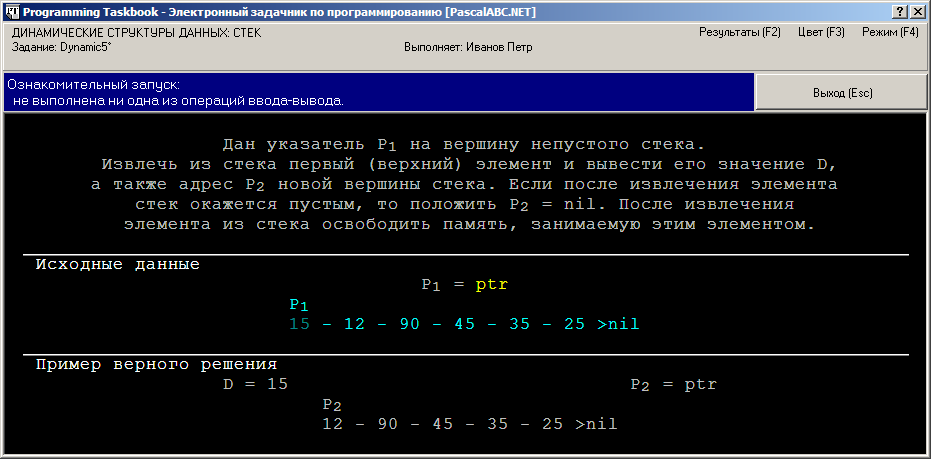
Task: Click the blue Ознакомительный запуск info panel
Action: [x=379, y=92]
